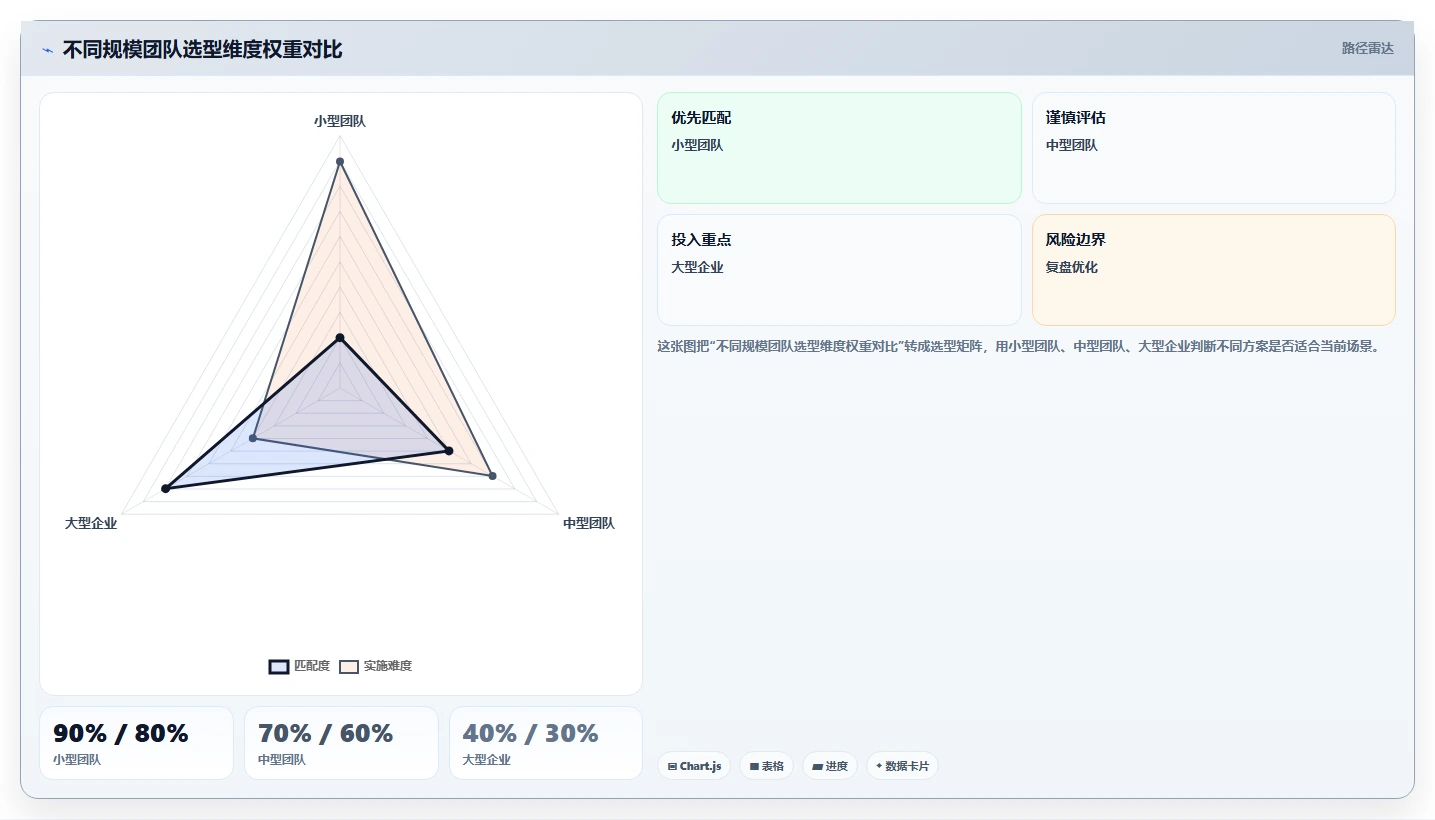Select the 匹配度 data point on 中型团队 axis
This screenshot has width=1435, height=820.
[x=449, y=451]
